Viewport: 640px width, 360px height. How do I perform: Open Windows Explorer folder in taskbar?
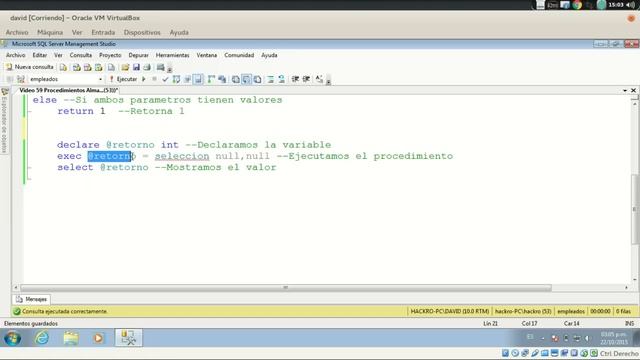pos(71,338)
